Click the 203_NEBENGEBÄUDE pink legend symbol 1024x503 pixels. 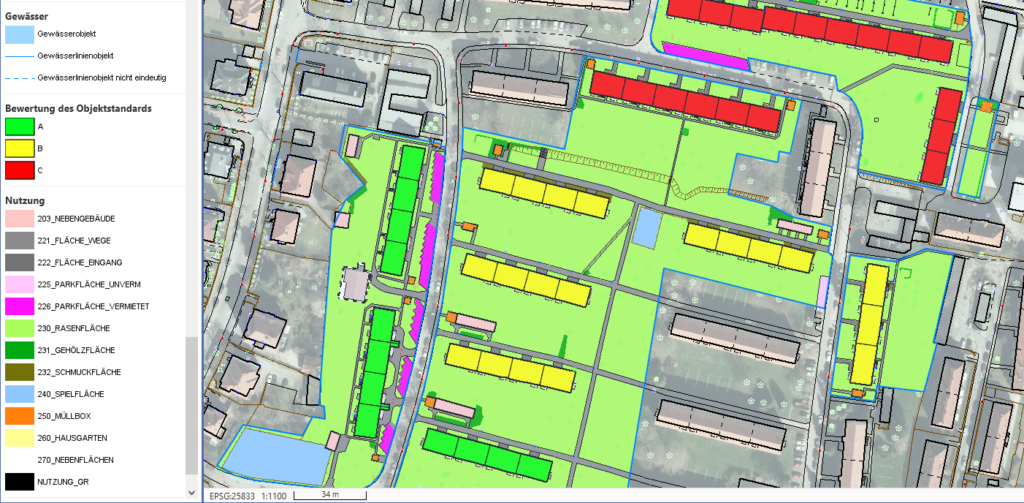[19, 219]
